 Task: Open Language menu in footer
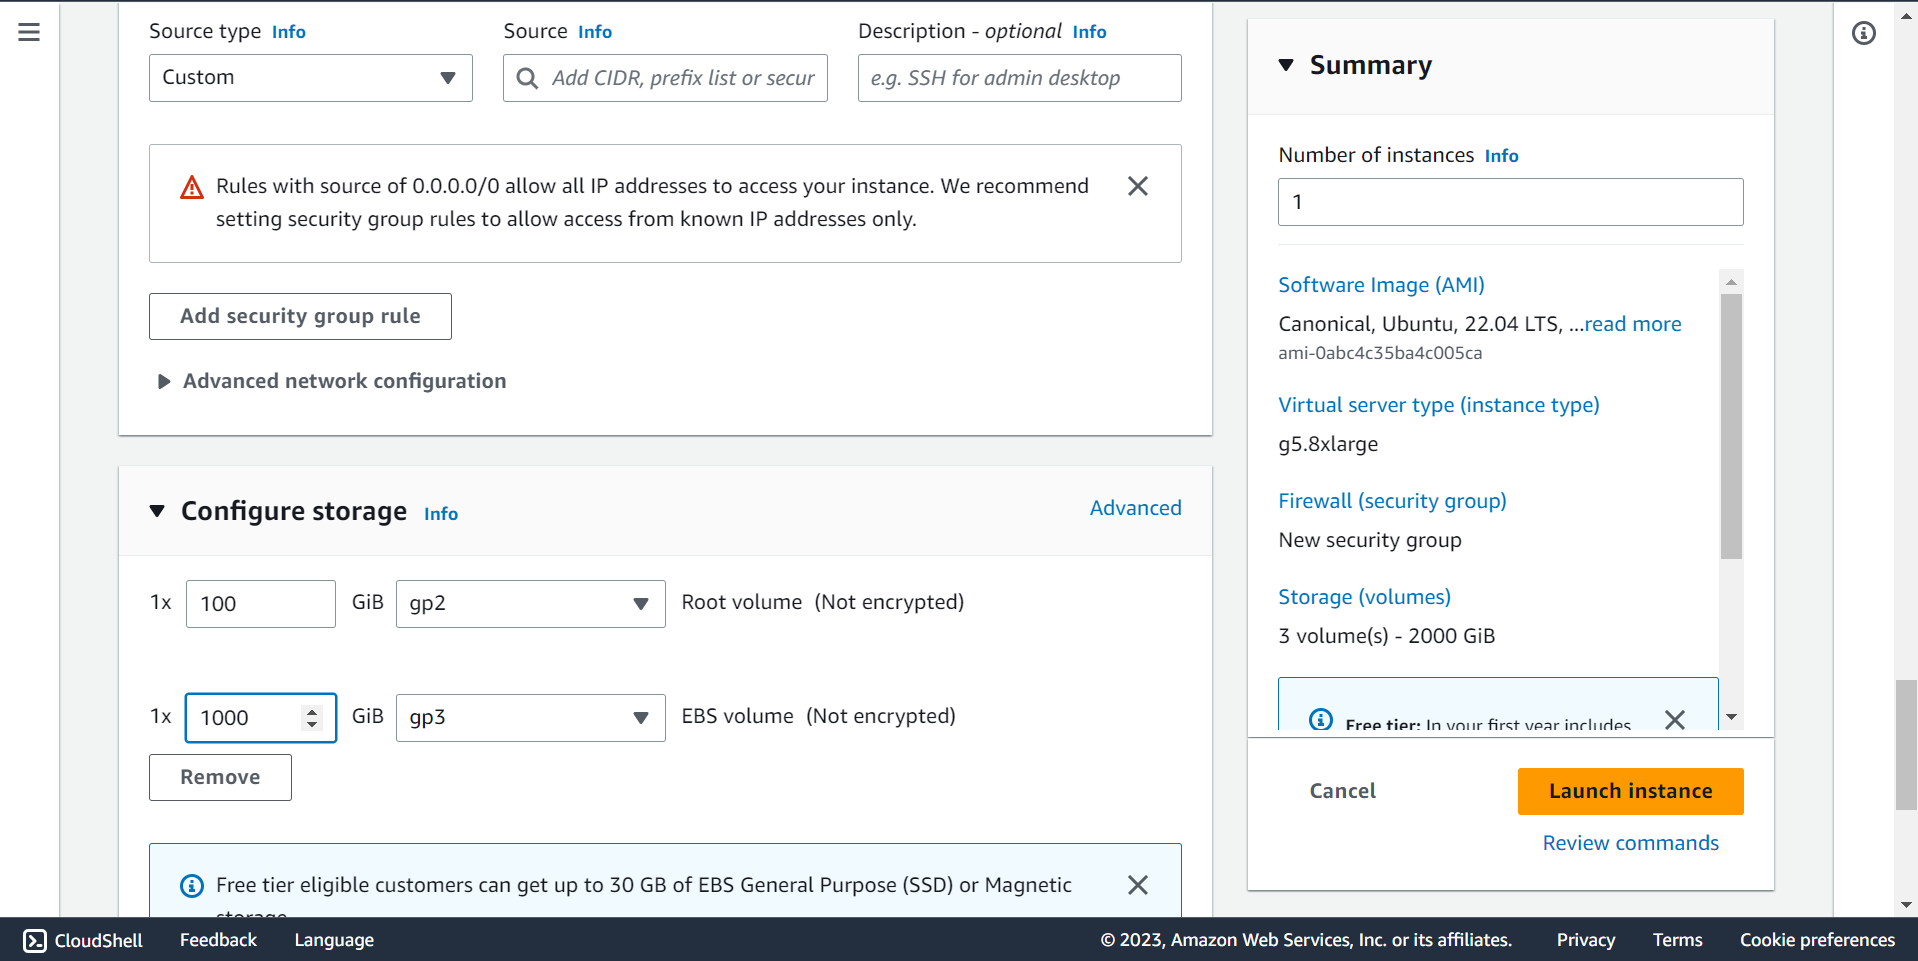(334, 940)
